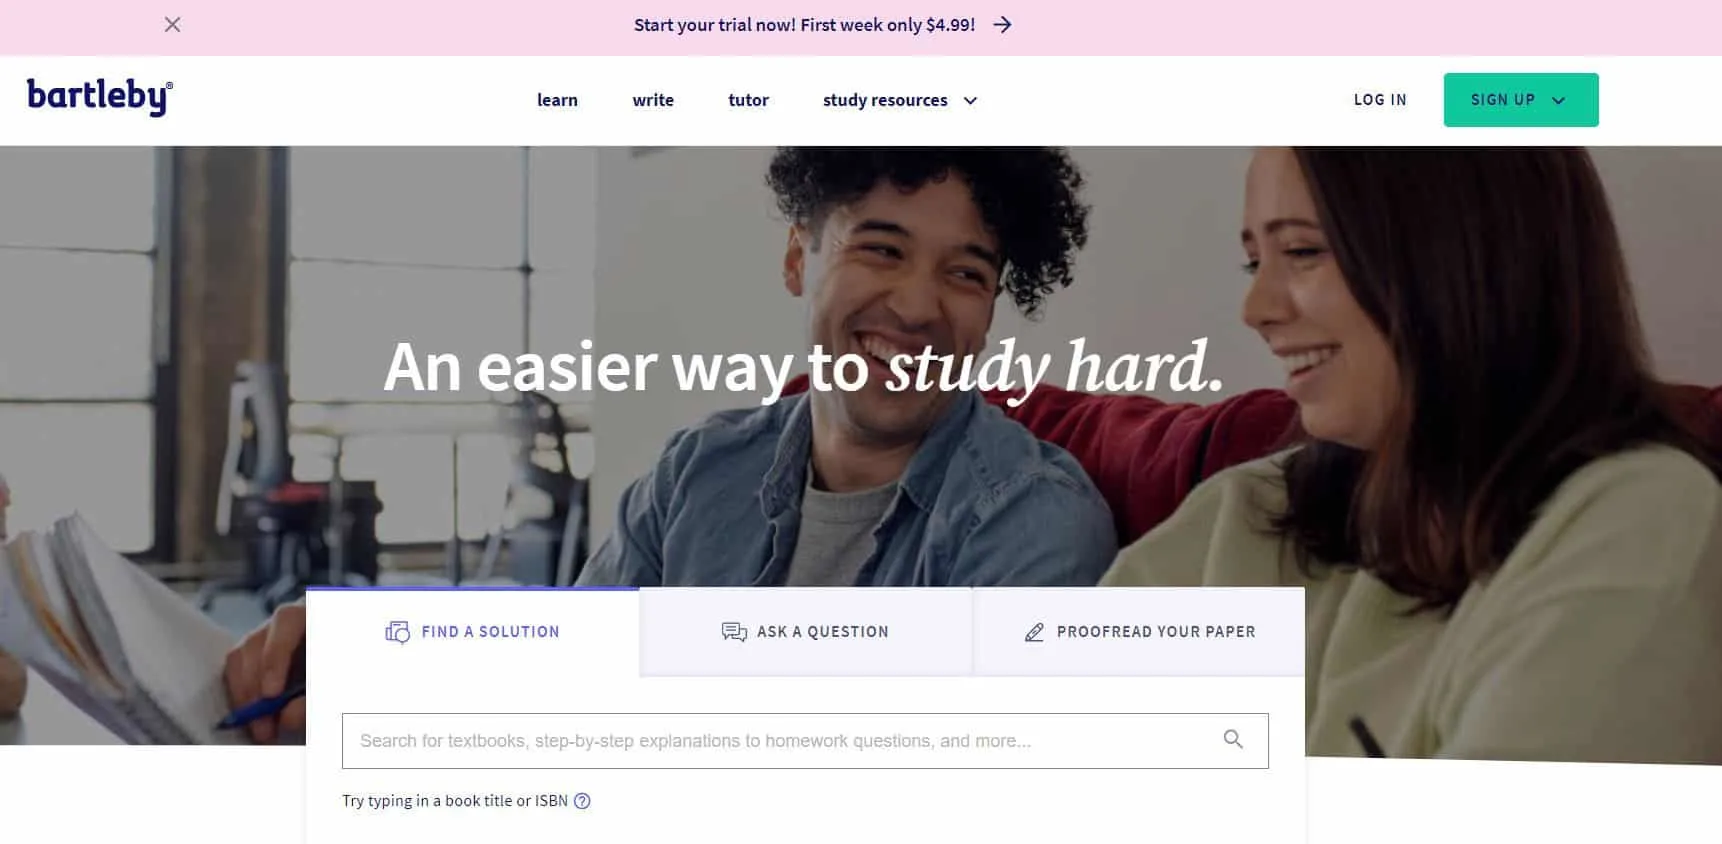The image size is (1722, 844).
Task: Open the tutor navigation link
Action: tap(748, 100)
